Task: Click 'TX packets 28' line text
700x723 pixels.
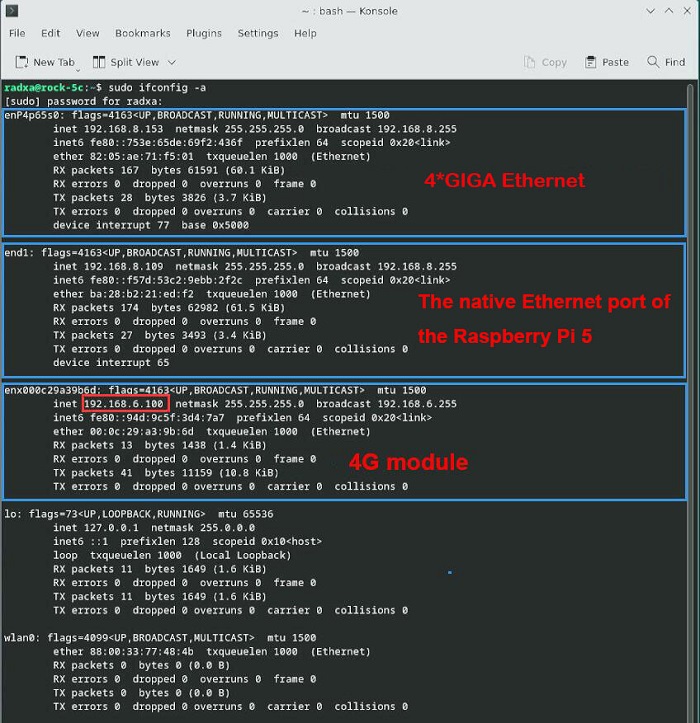Action: point(93,198)
